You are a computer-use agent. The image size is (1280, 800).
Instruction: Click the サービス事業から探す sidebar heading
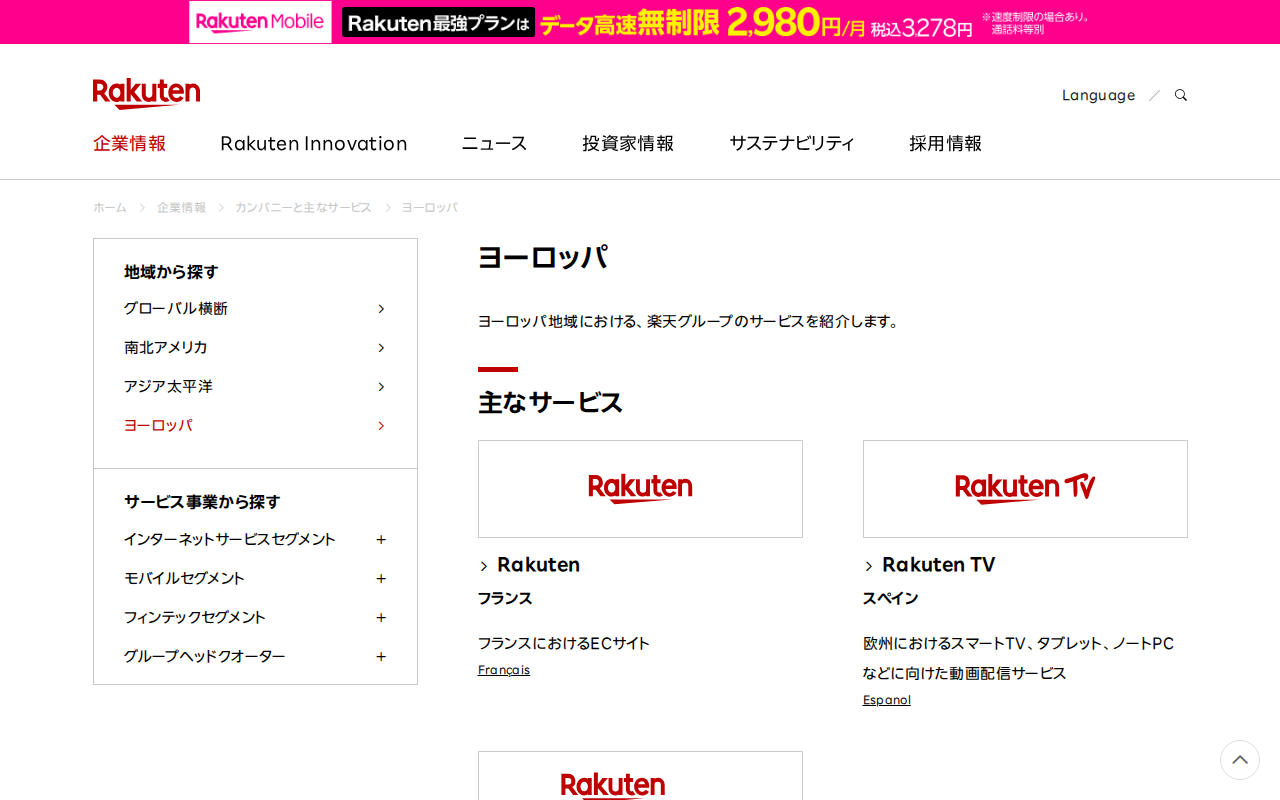click(x=202, y=501)
